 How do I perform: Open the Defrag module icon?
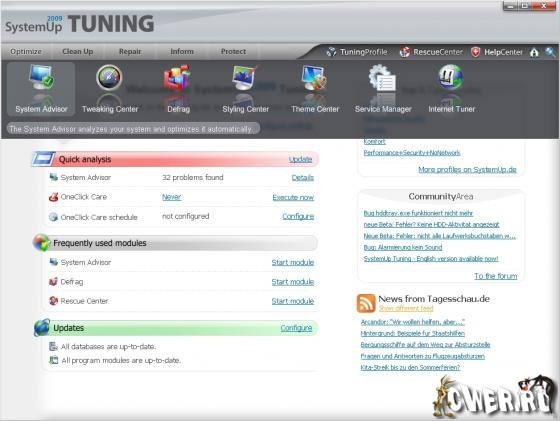point(177,77)
